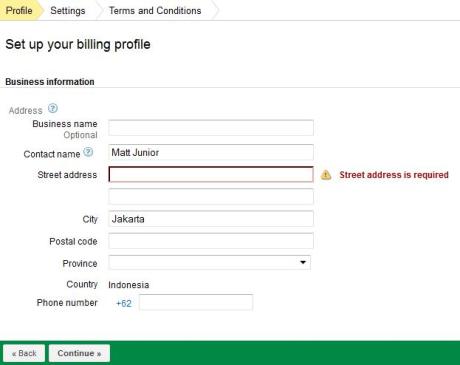Click the Indonesia country value
460x365 pixels.
point(129,285)
